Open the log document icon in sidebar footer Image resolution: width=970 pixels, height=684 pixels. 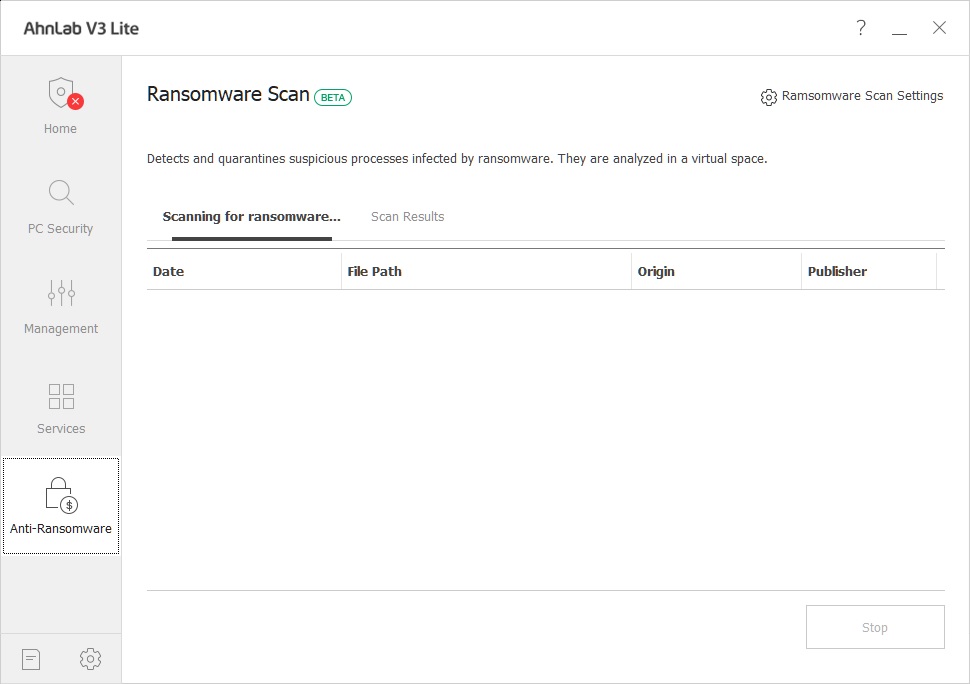pyautogui.click(x=31, y=659)
